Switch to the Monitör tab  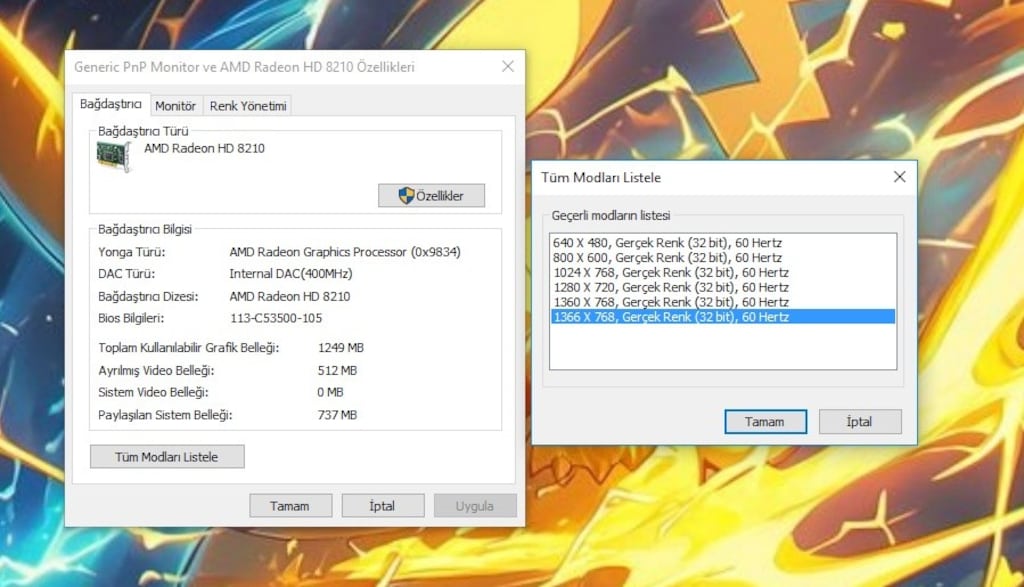(175, 106)
